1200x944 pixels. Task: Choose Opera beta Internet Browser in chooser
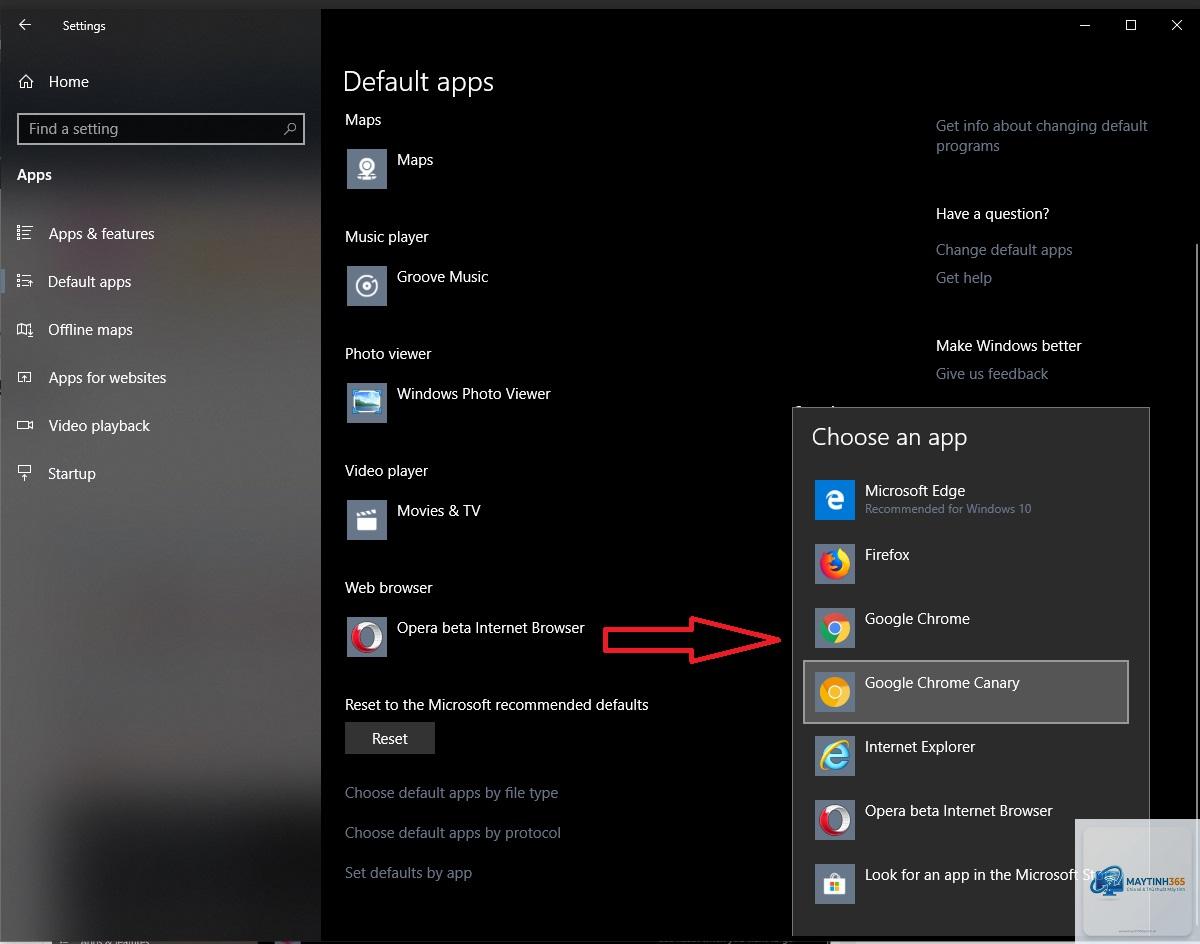(x=958, y=810)
